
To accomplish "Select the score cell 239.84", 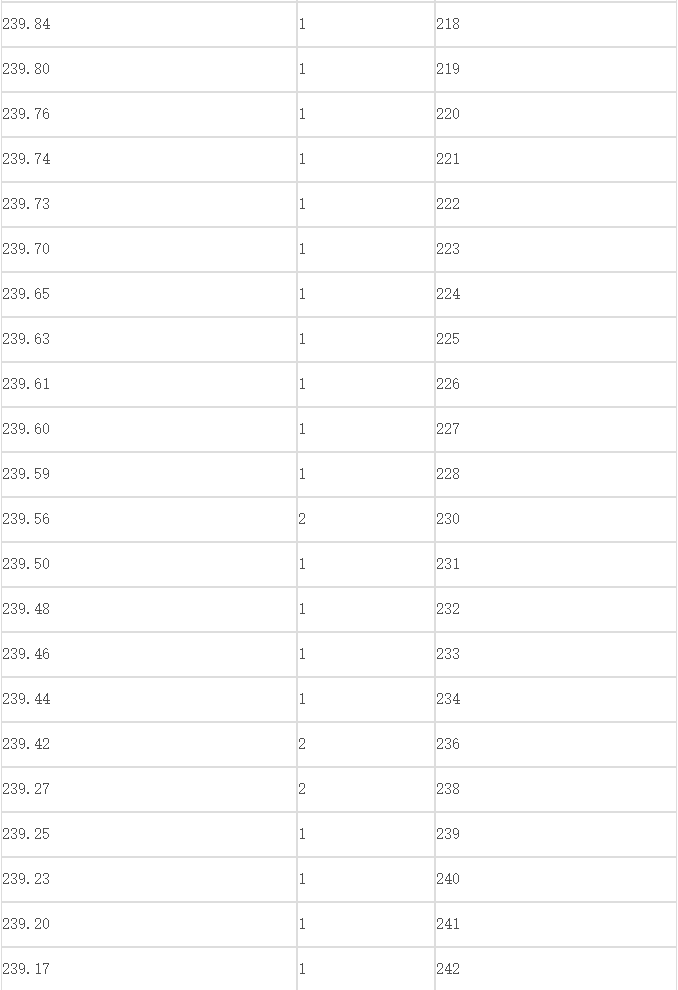I will (x=149, y=24).
